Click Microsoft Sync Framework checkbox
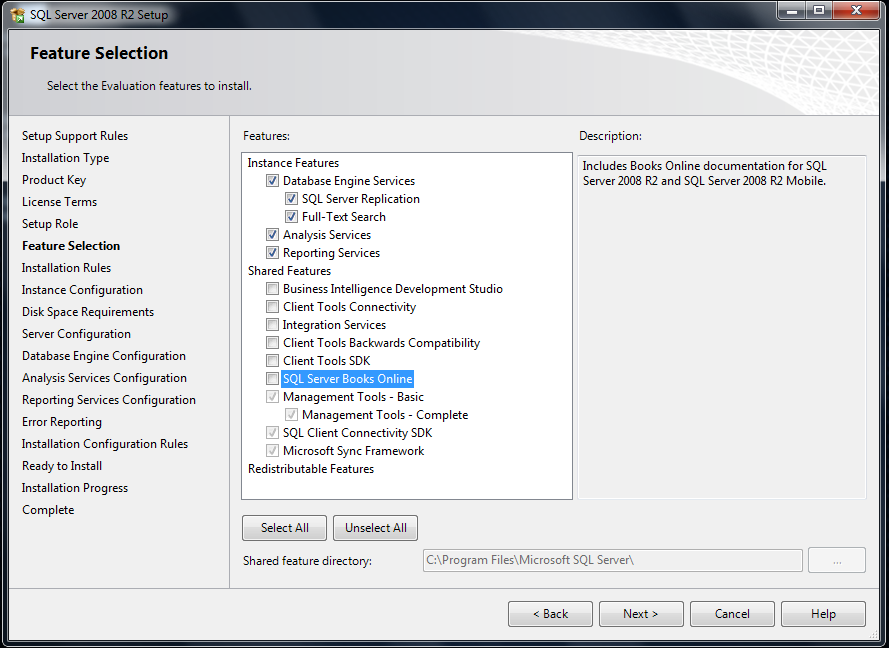 [x=273, y=451]
